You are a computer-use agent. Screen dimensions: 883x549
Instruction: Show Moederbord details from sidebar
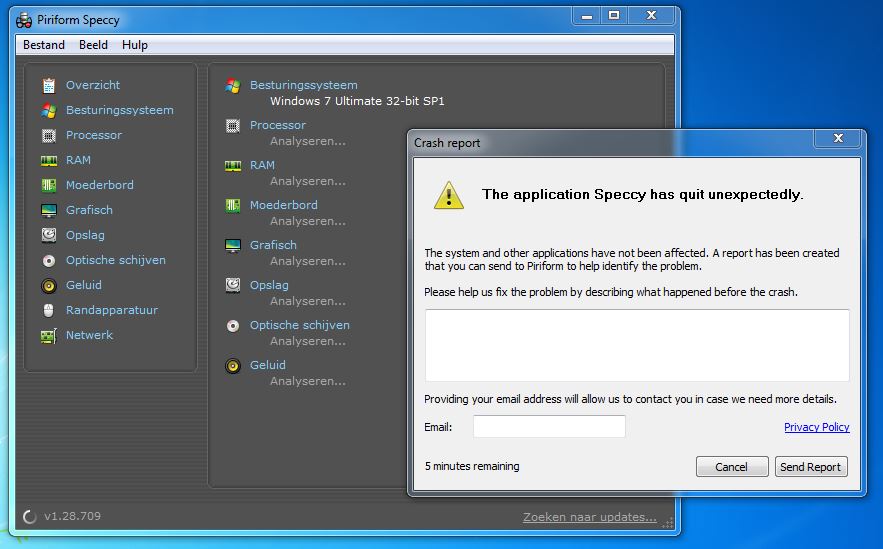click(x=100, y=185)
